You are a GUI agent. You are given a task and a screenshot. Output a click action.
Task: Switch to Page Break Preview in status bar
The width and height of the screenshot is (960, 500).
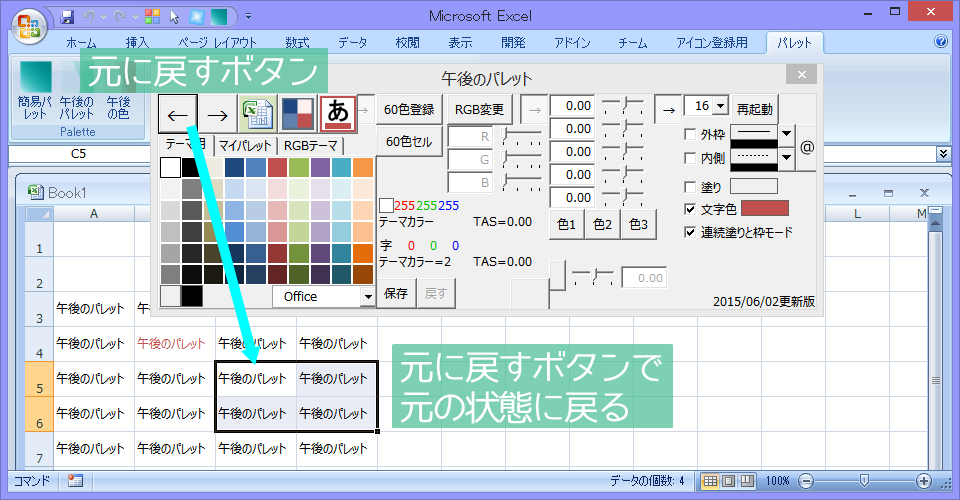point(747,481)
